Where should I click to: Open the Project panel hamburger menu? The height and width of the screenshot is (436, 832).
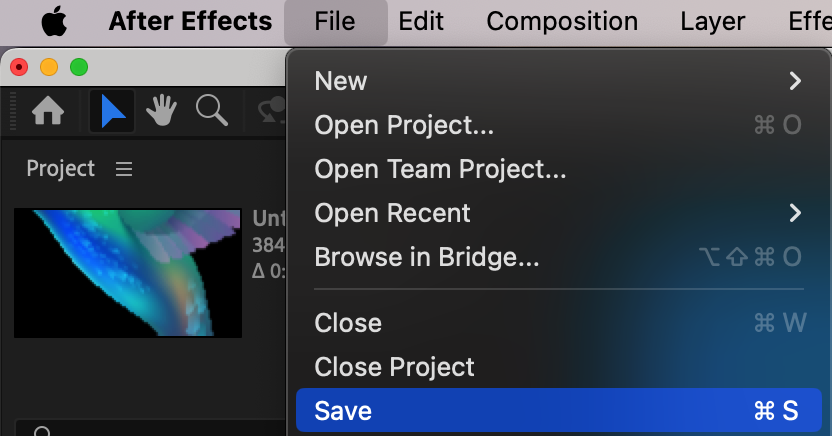(124, 169)
